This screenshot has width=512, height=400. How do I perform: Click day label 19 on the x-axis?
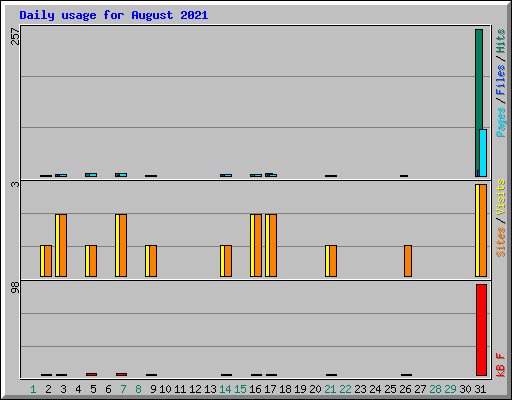300,389
